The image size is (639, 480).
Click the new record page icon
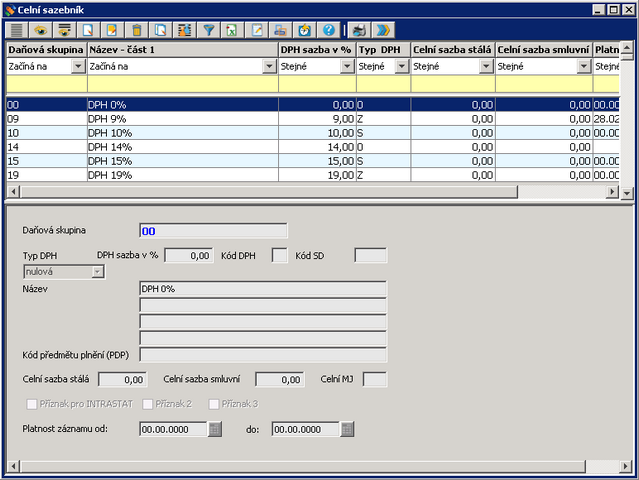click(89, 30)
